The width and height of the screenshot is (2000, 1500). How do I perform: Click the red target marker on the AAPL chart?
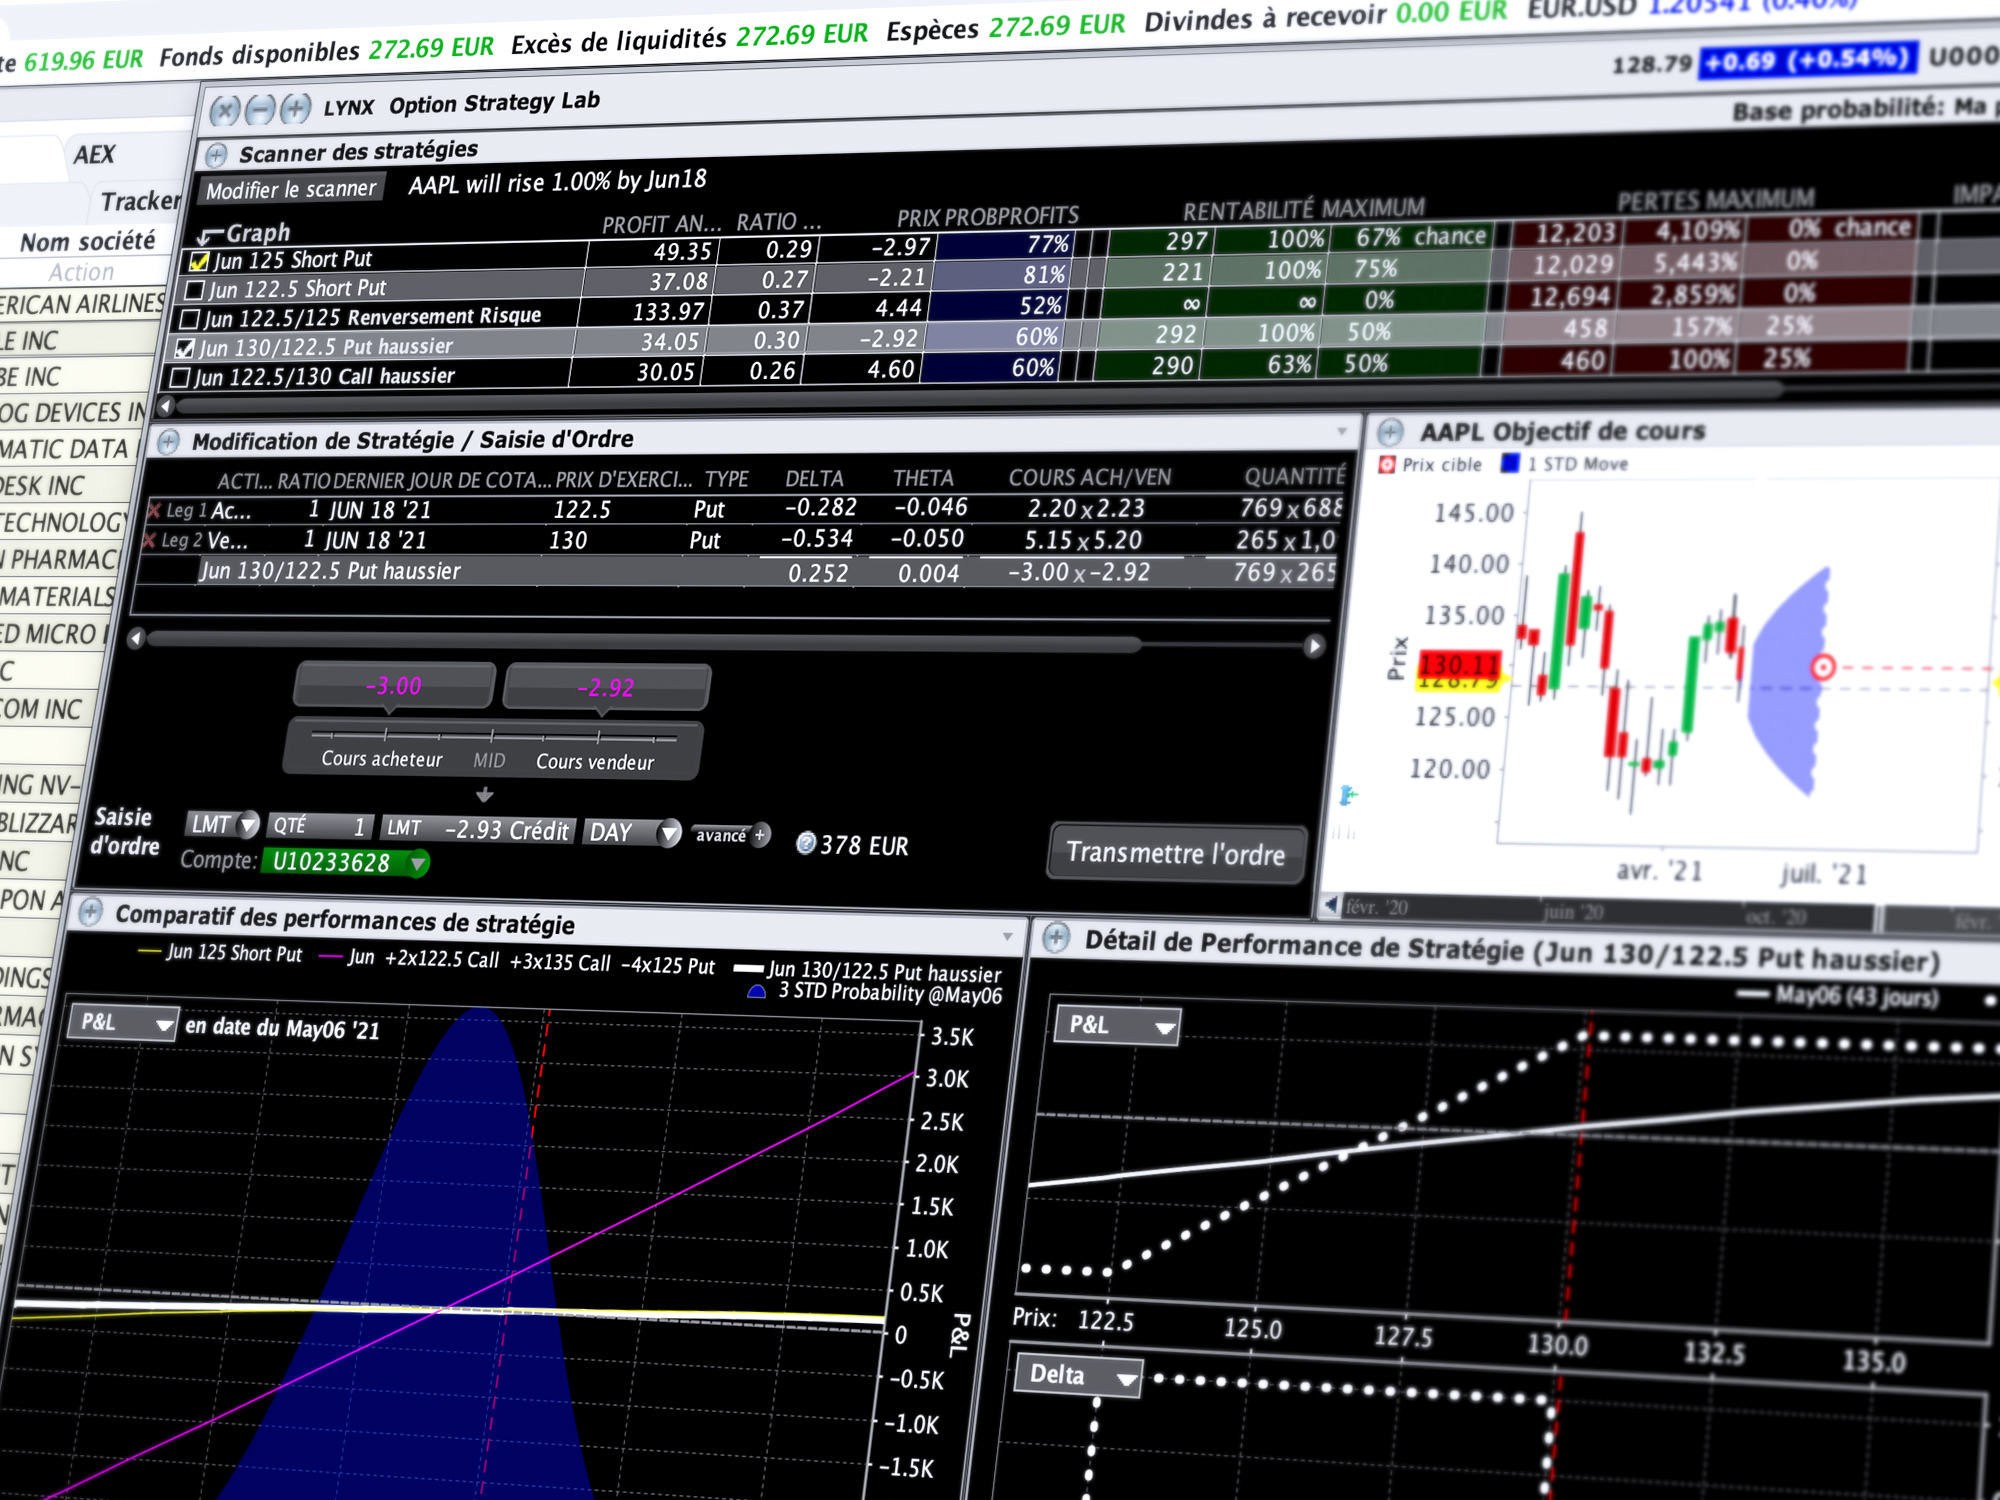point(1823,667)
